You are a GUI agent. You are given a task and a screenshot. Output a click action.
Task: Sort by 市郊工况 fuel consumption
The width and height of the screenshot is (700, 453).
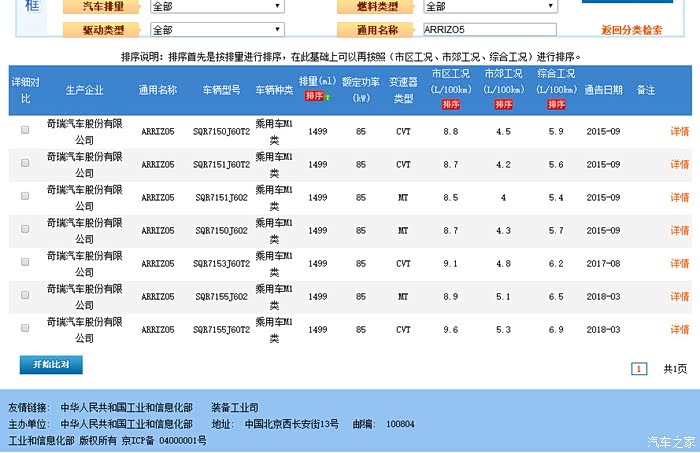click(502, 104)
